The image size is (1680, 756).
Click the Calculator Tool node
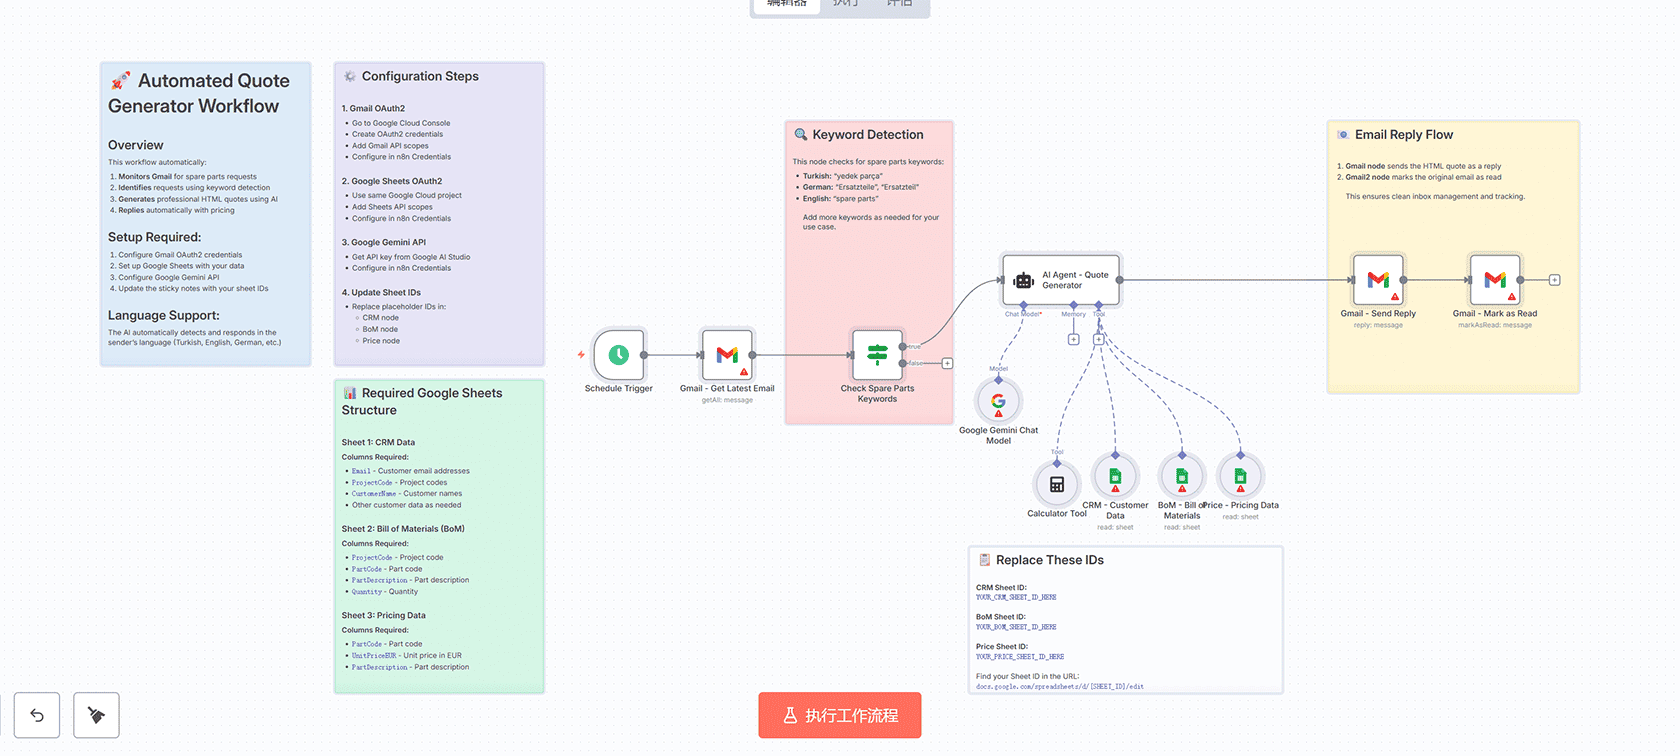[x=1056, y=485]
